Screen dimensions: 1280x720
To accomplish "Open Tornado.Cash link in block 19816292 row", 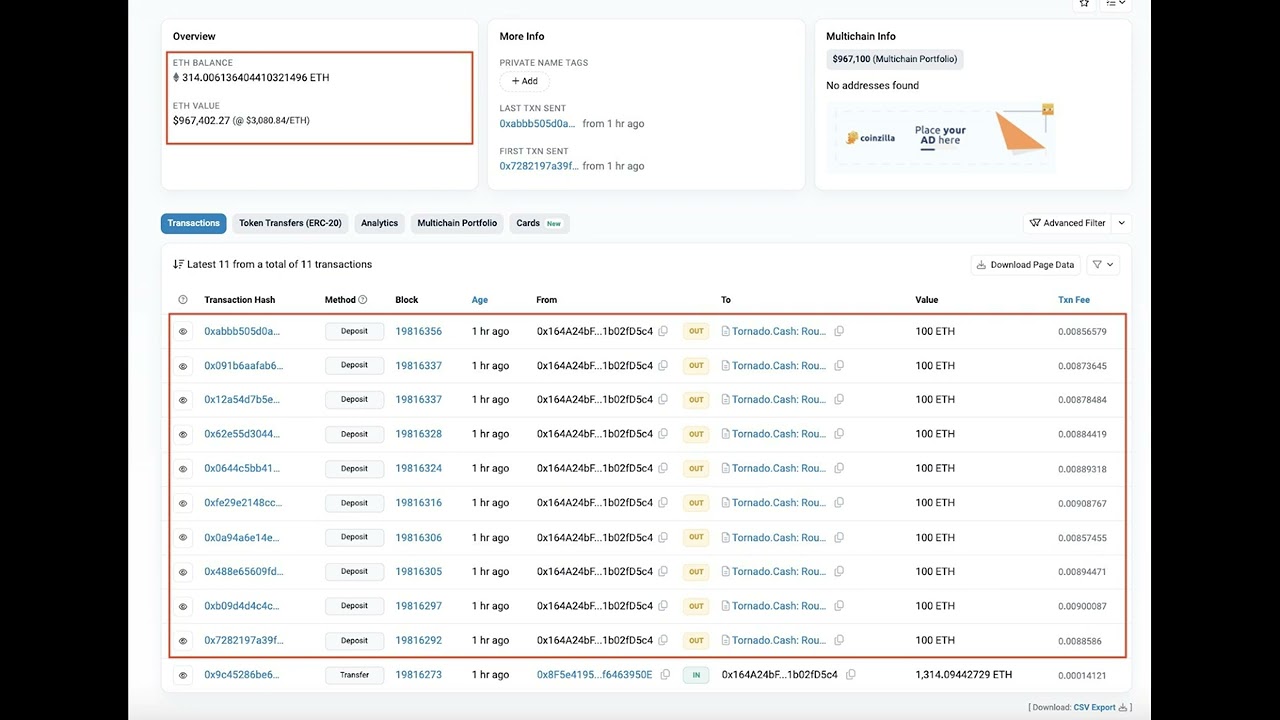I will [x=778, y=640].
